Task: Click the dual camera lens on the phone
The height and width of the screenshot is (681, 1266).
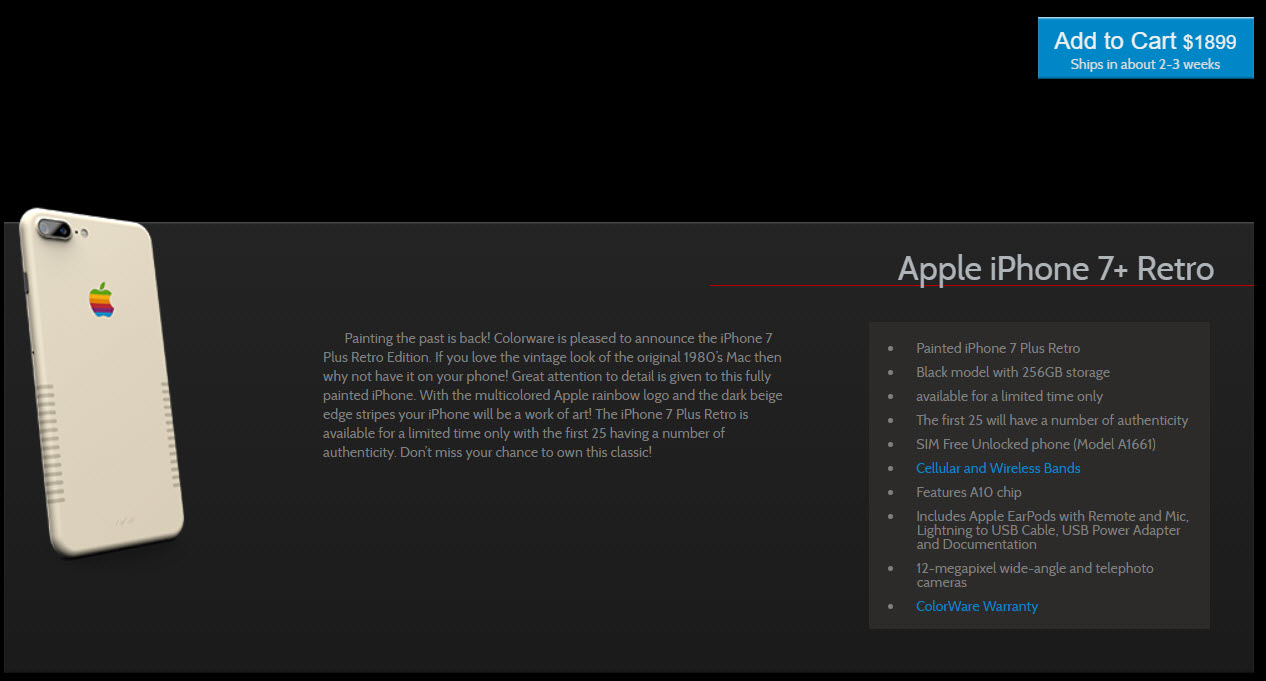Action: point(55,230)
